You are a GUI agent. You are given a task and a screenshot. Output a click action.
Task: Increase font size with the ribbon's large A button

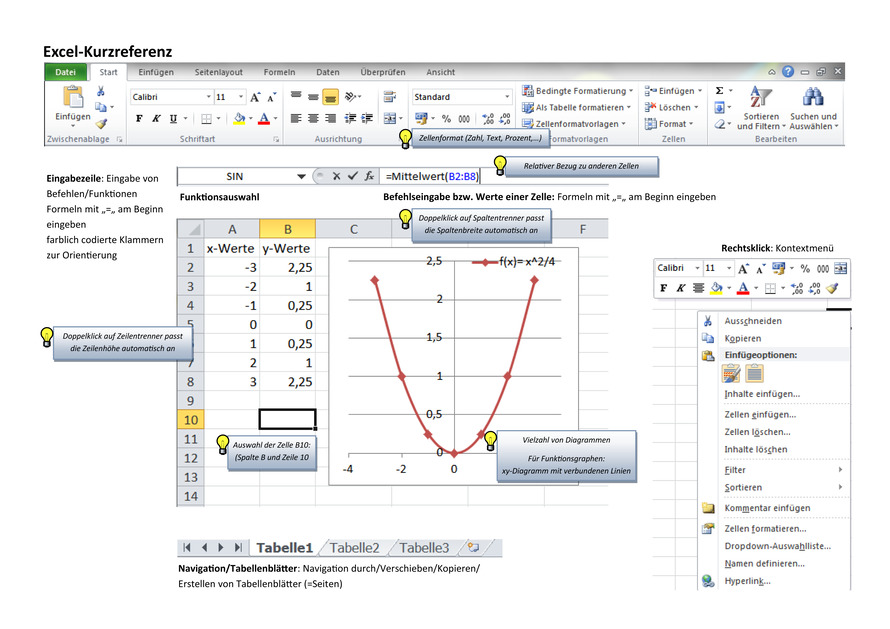coord(255,97)
